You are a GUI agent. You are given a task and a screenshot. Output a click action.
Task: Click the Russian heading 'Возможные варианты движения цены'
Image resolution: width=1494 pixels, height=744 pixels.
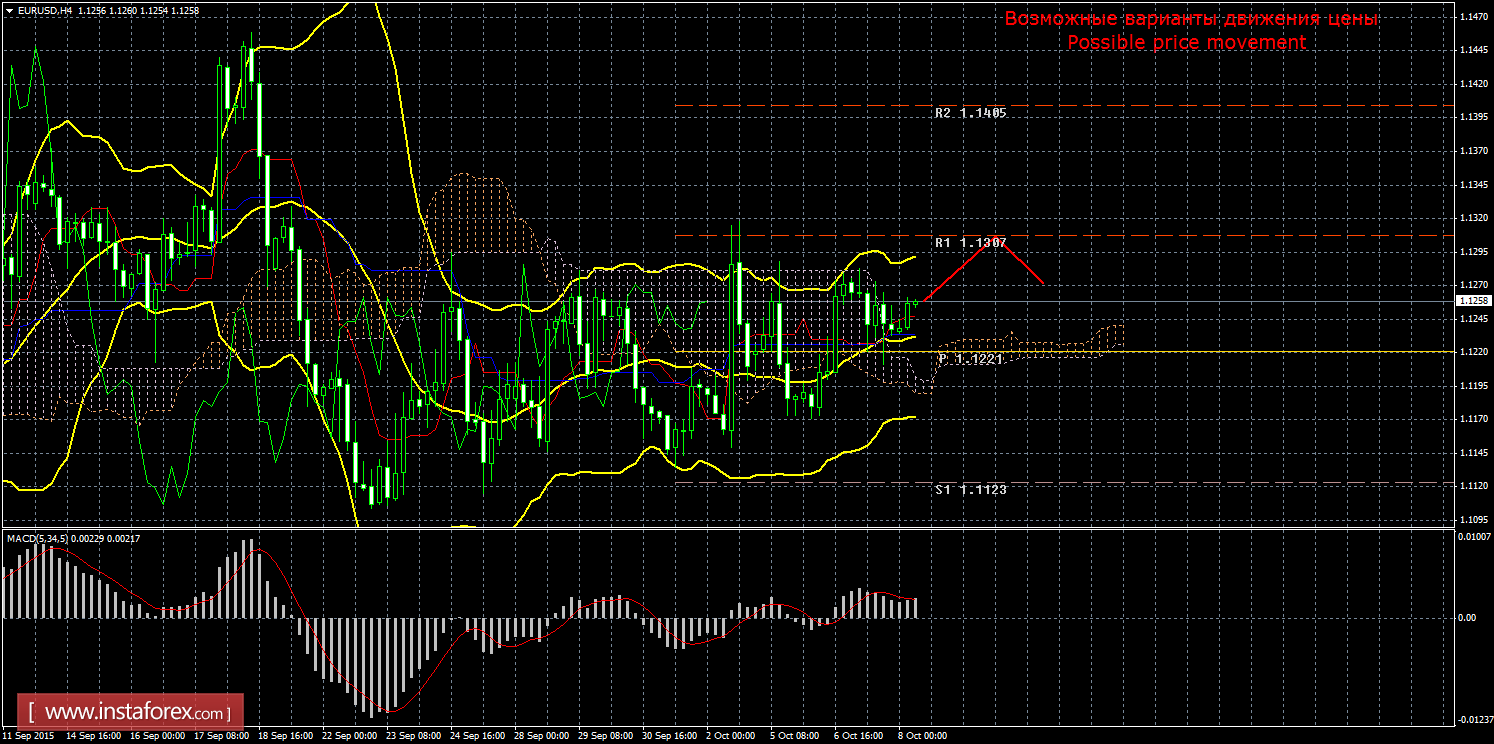[x=1191, y=19]
